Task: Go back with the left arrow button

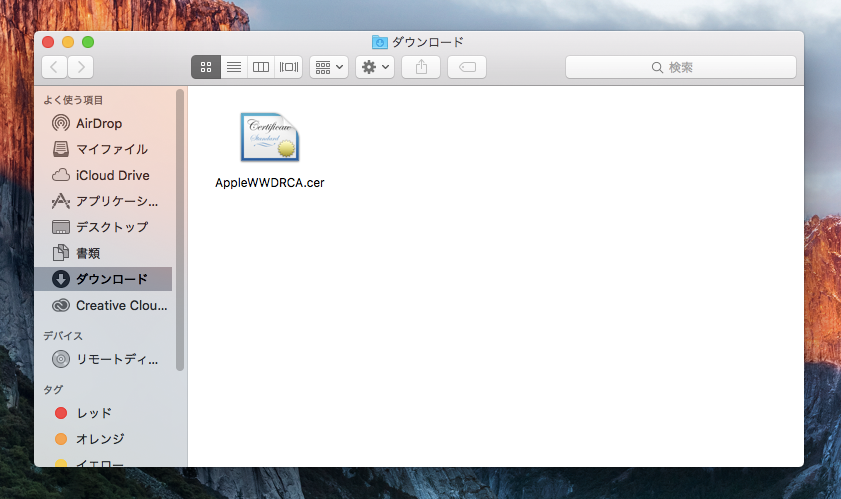Action: coord(54,67)
